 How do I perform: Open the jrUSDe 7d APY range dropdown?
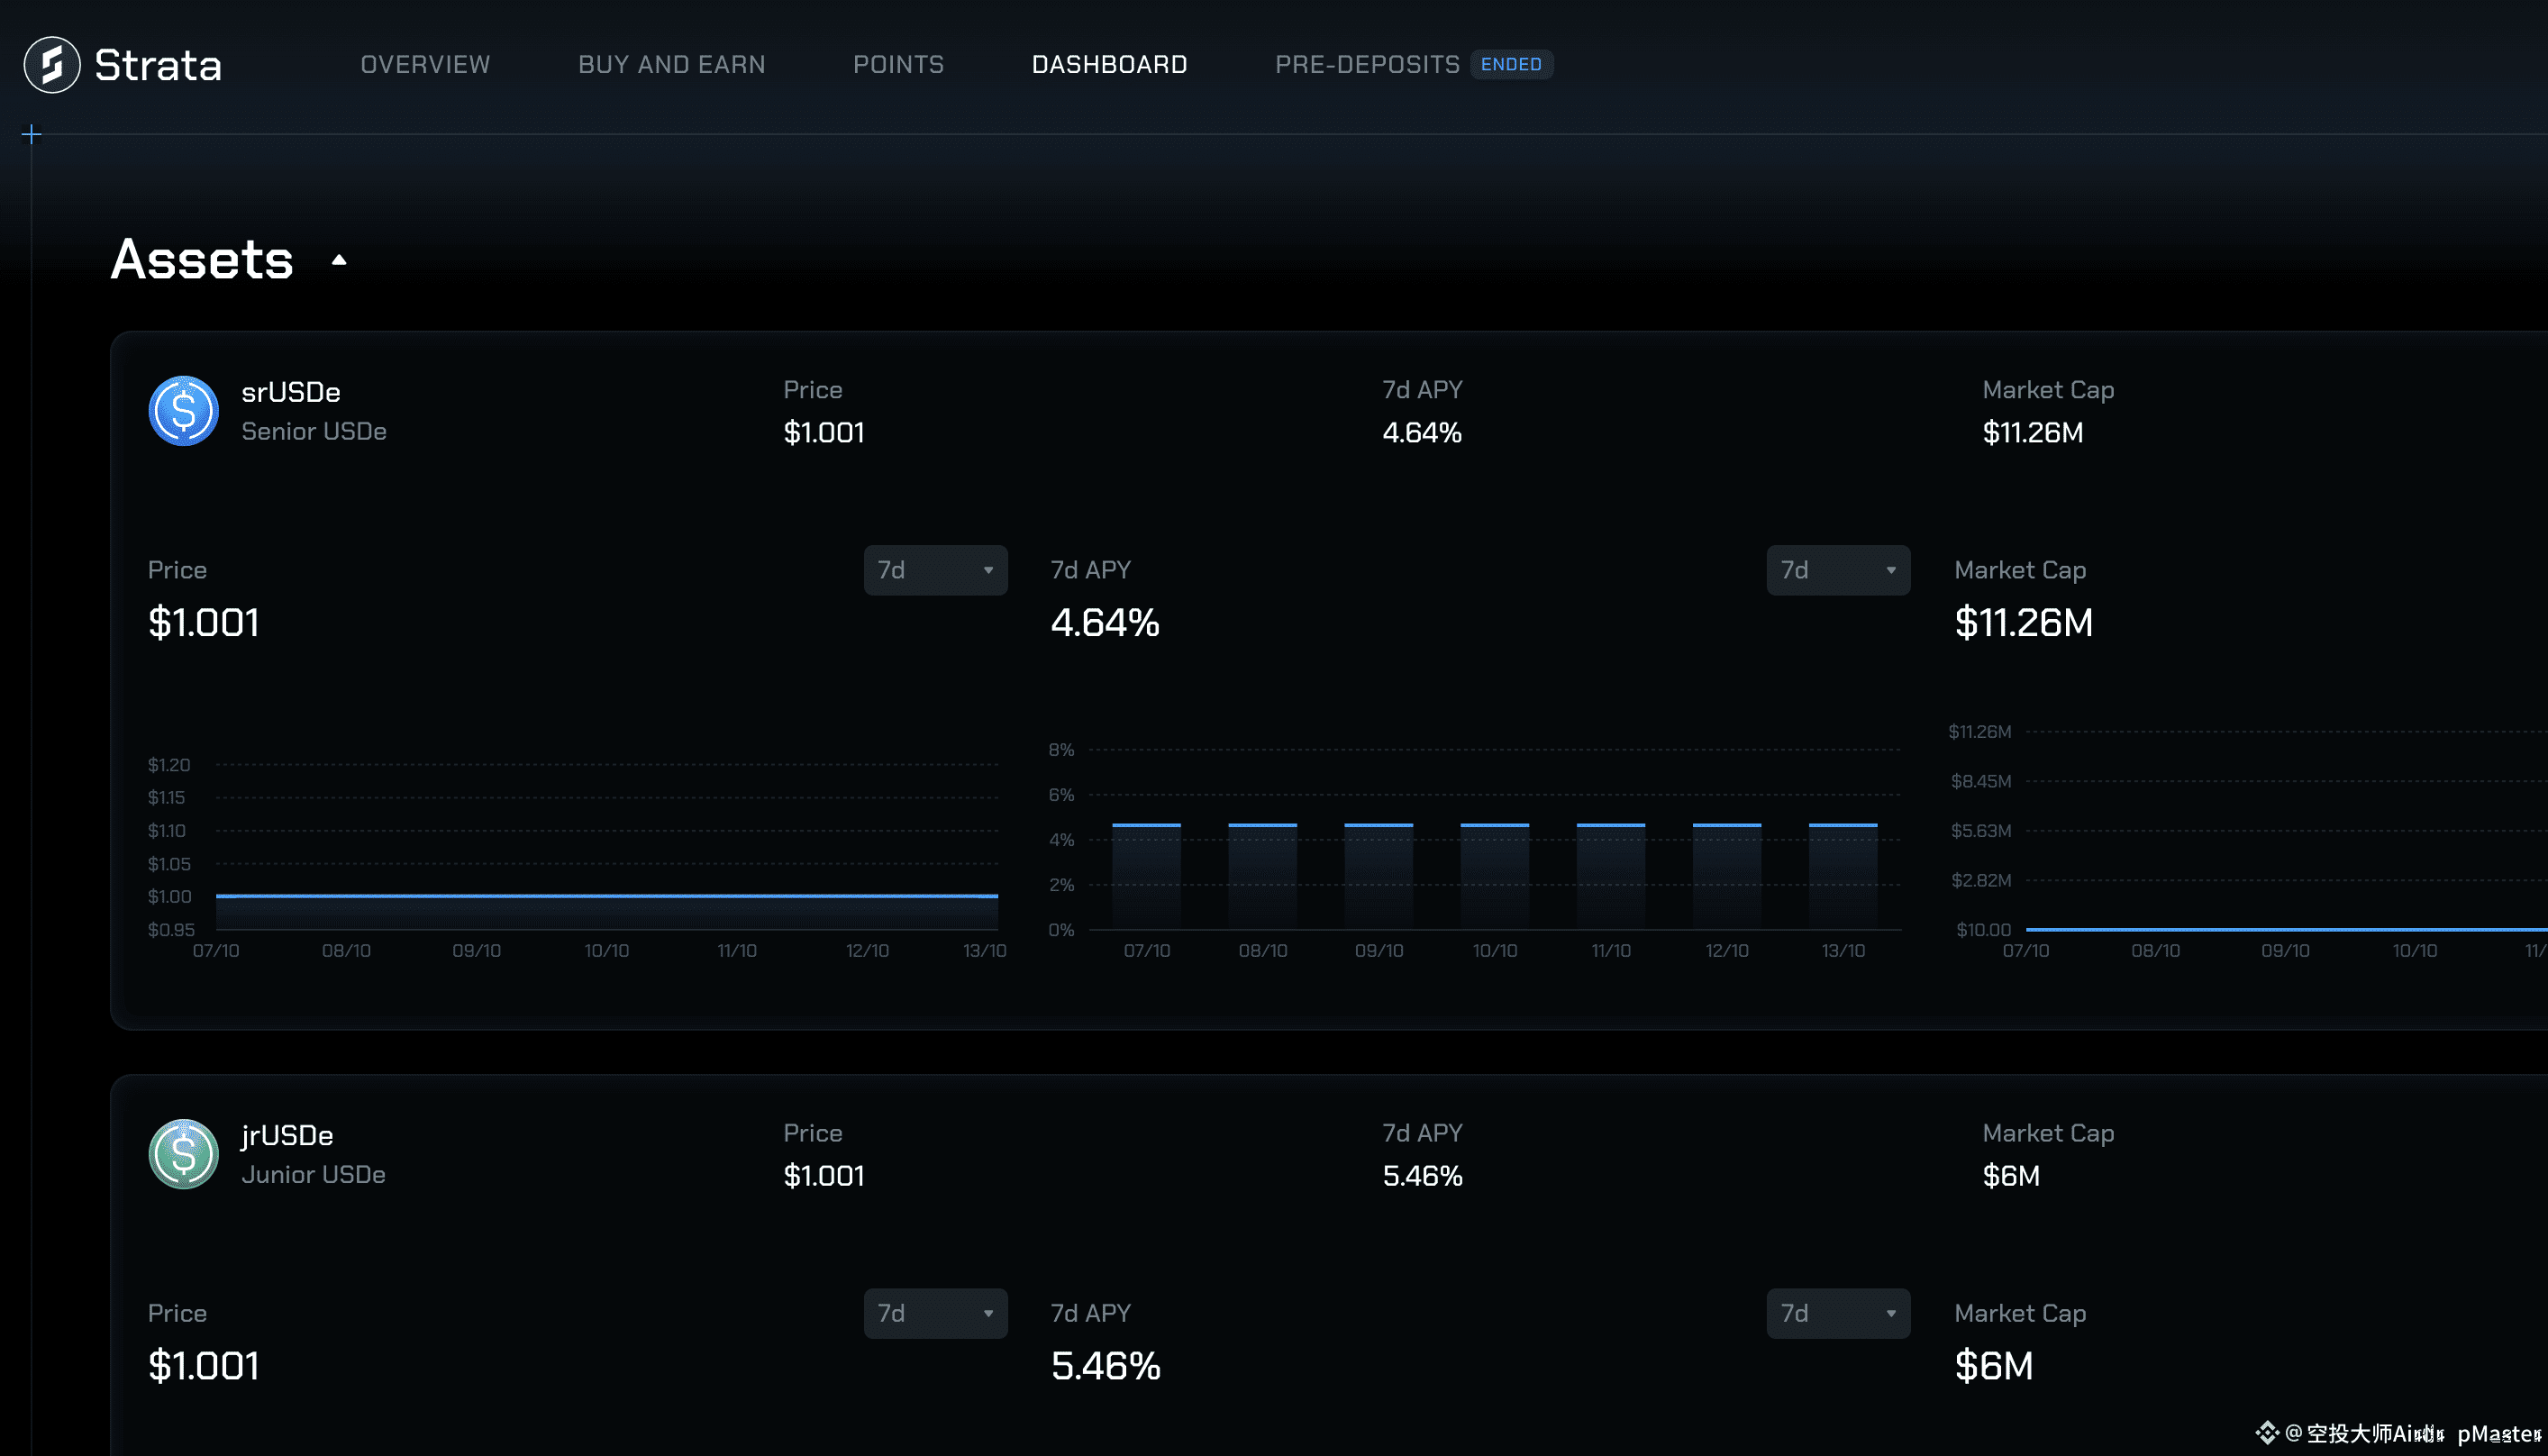pyautogui.click(x=1837, y=1313)
